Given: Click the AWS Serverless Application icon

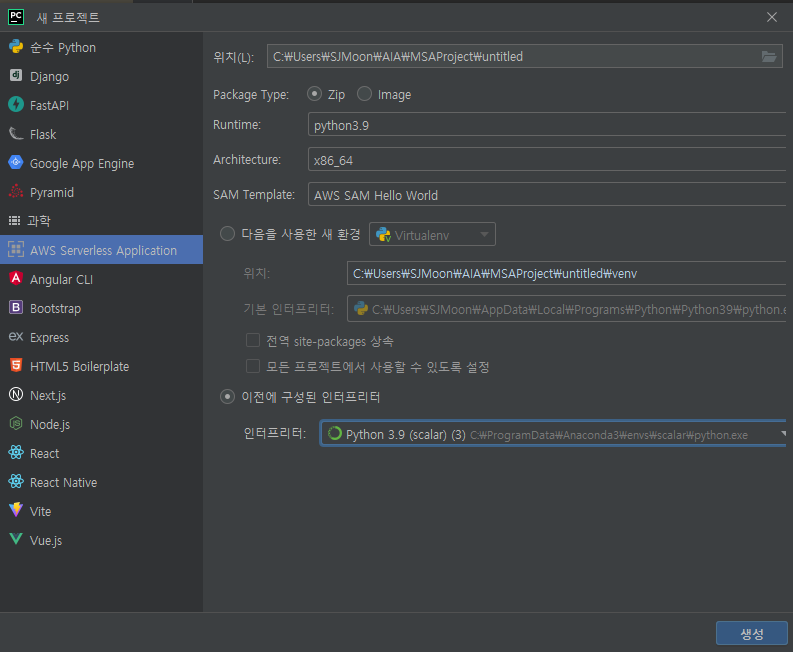Looking at the screenshot, I should point(16,249).
